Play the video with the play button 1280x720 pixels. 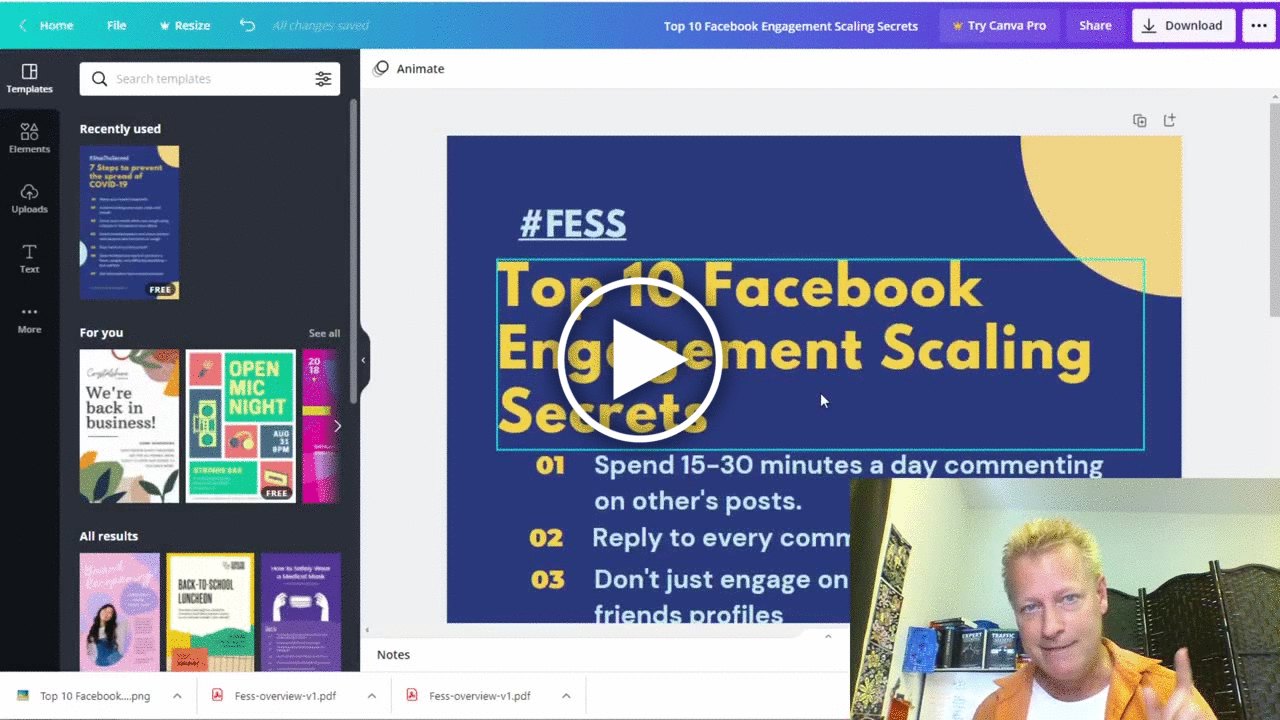click(x=639, y=359)
